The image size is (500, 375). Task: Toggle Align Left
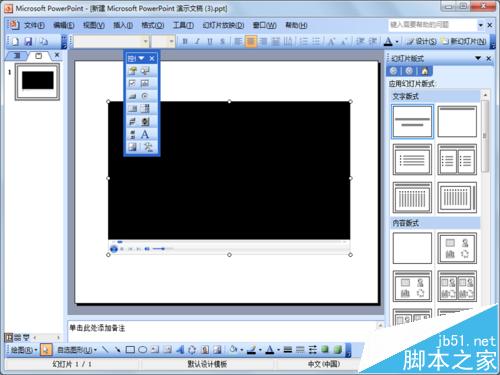point(238,42)
